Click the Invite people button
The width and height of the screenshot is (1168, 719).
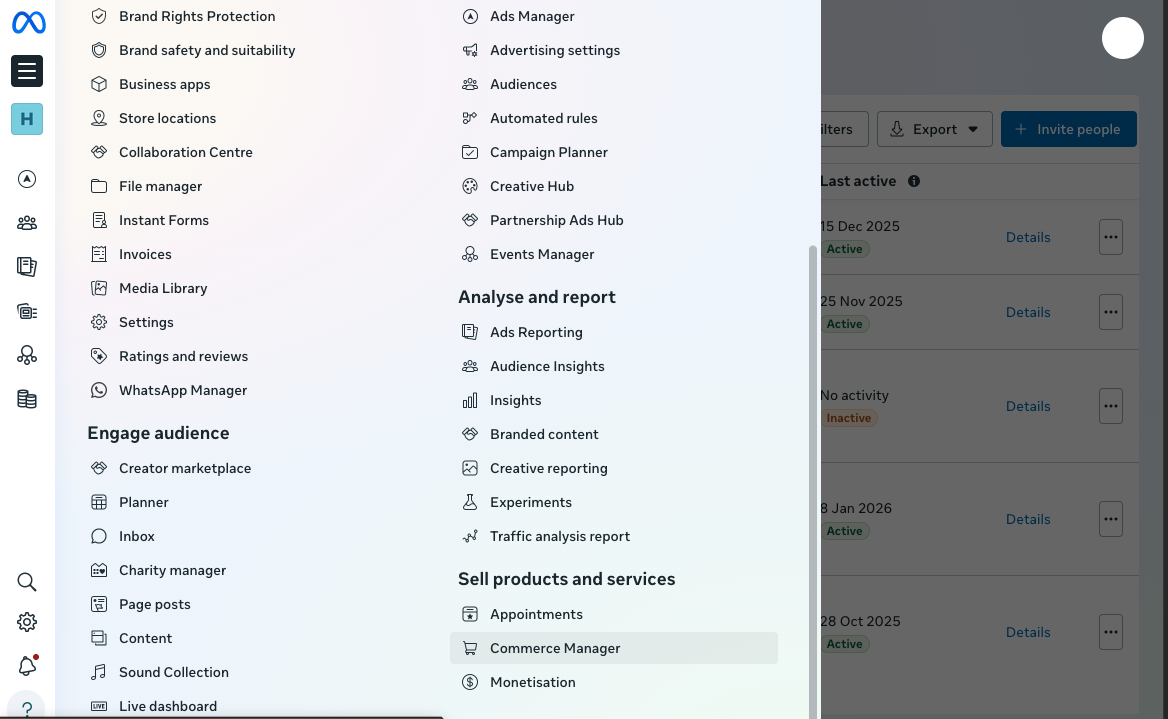pyautogui.click(x=1068, y=129)
